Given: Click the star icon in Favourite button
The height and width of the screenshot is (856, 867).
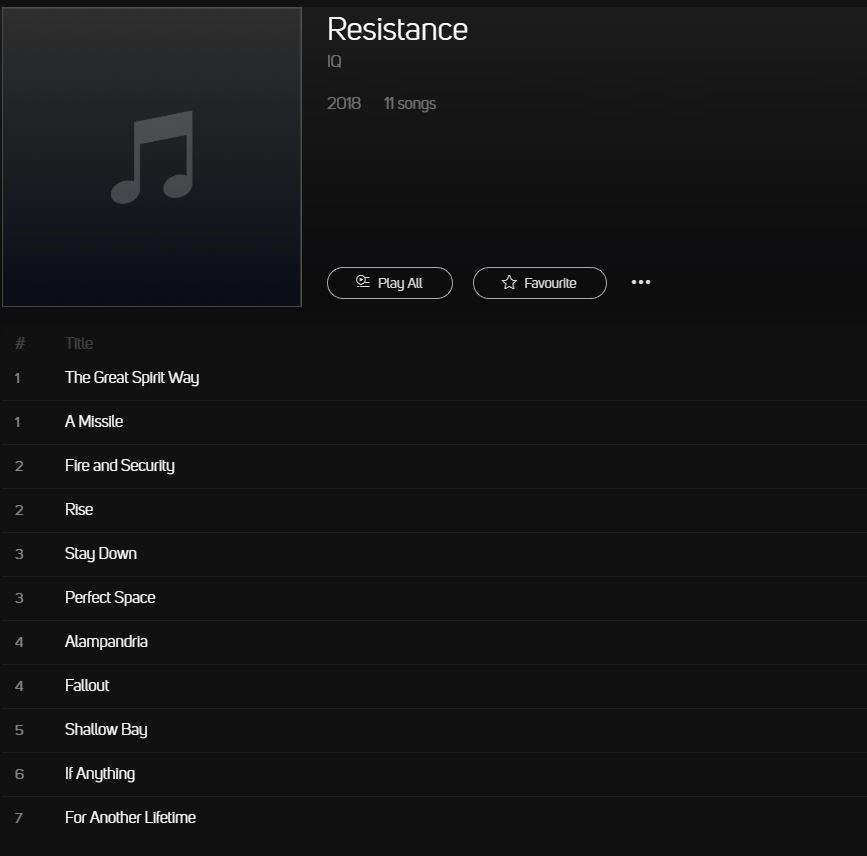Looking at the screenshot, I should pyautogui.click(x=509, y=283).
